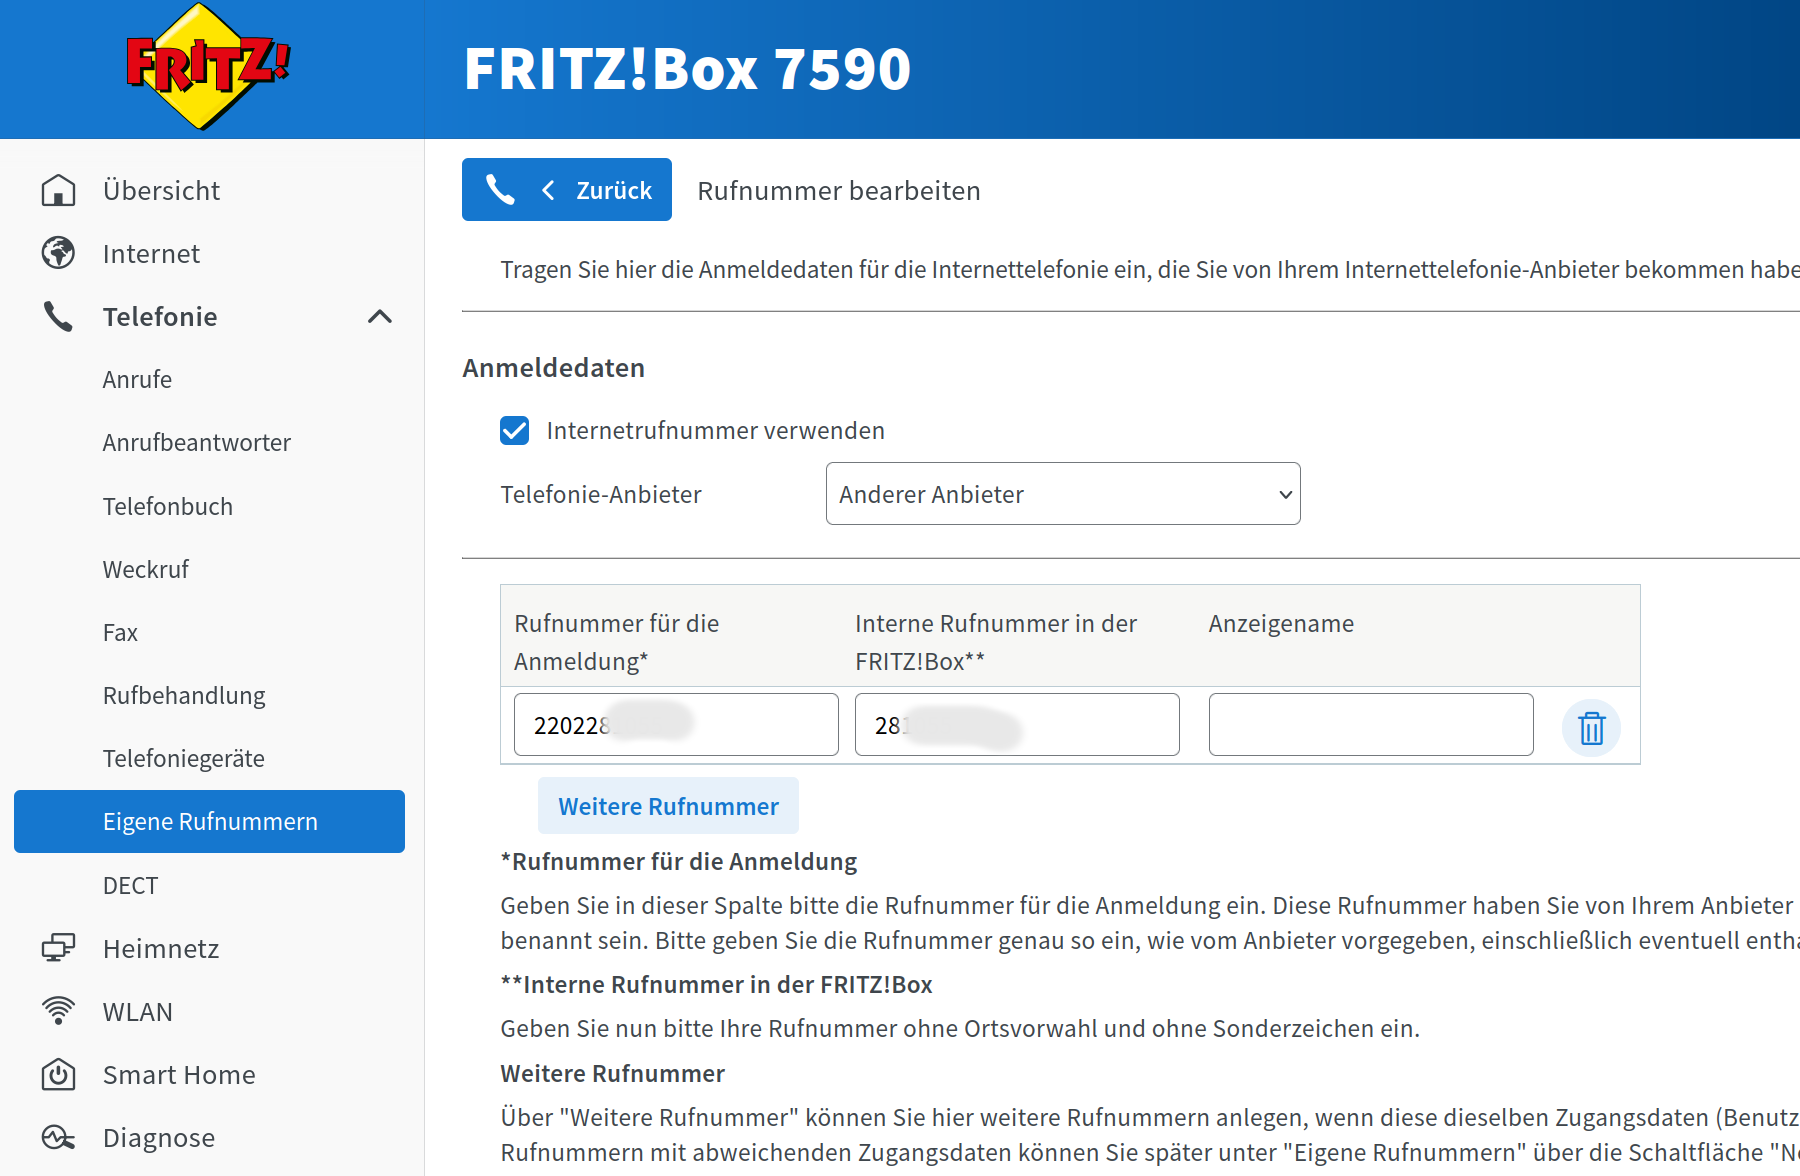Open Telefonbuch submenu item
The height and width of the screenshot is (1176, 1800).
(167, 506)
